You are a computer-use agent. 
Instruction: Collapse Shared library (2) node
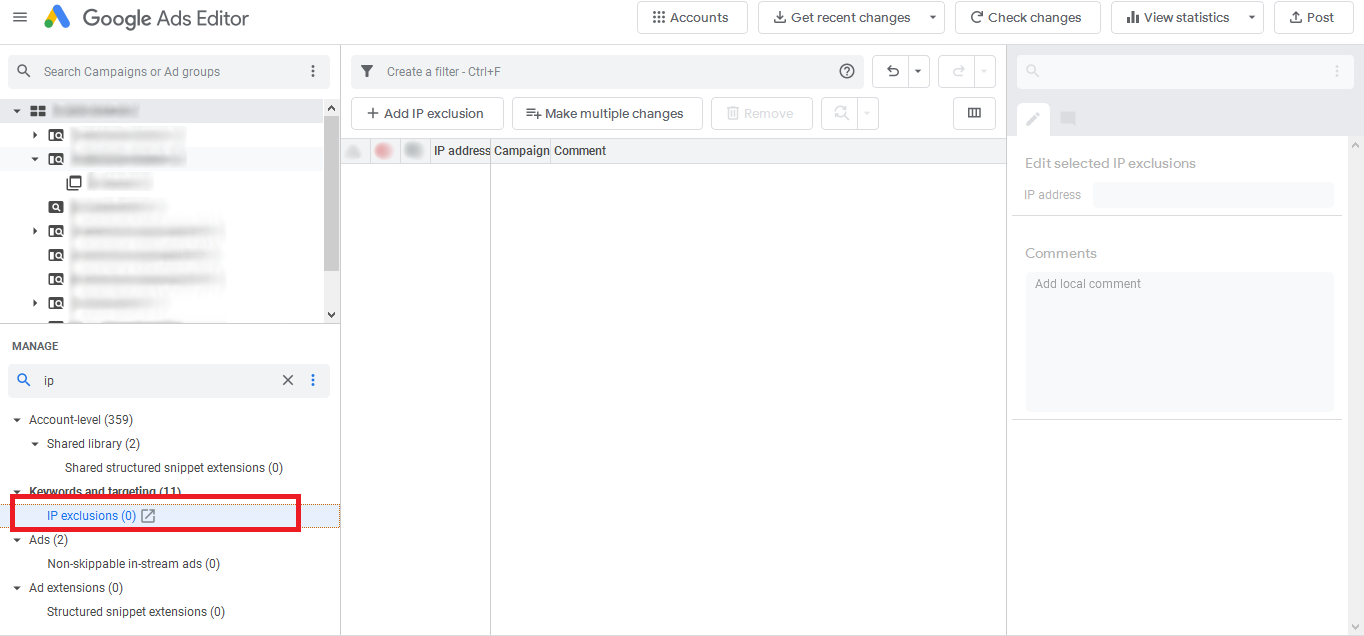(x=35, y=444)
